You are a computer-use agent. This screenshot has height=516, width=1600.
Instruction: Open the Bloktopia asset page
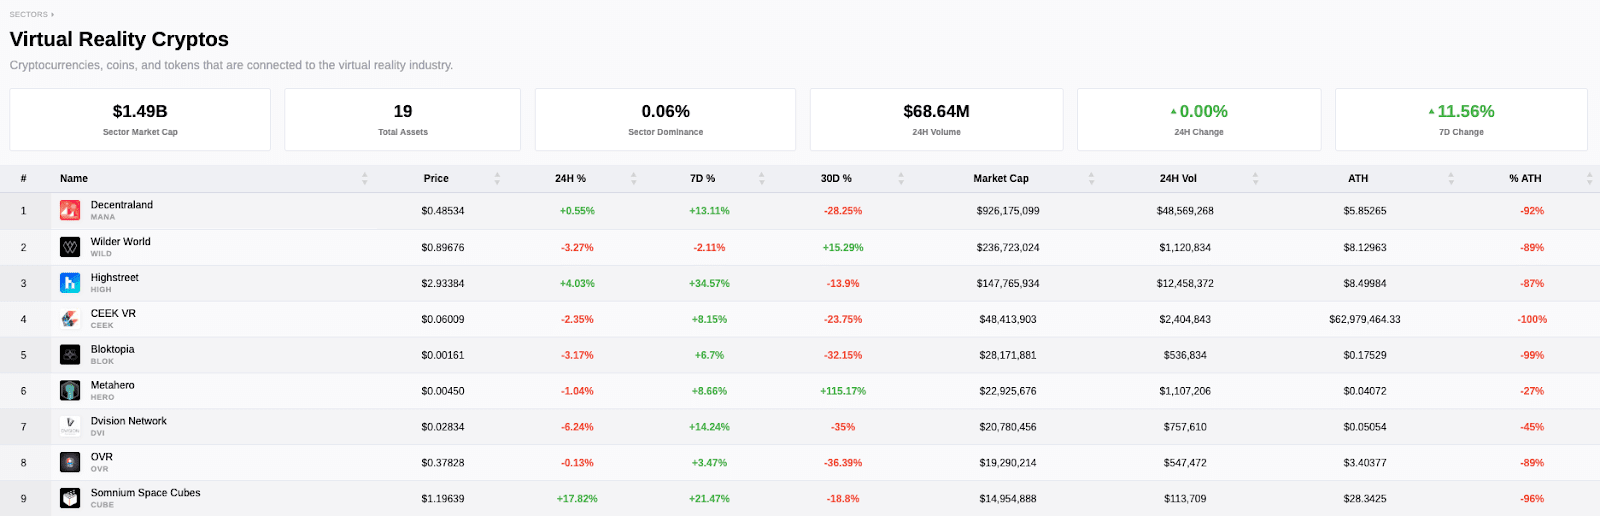tap(113, 350)
